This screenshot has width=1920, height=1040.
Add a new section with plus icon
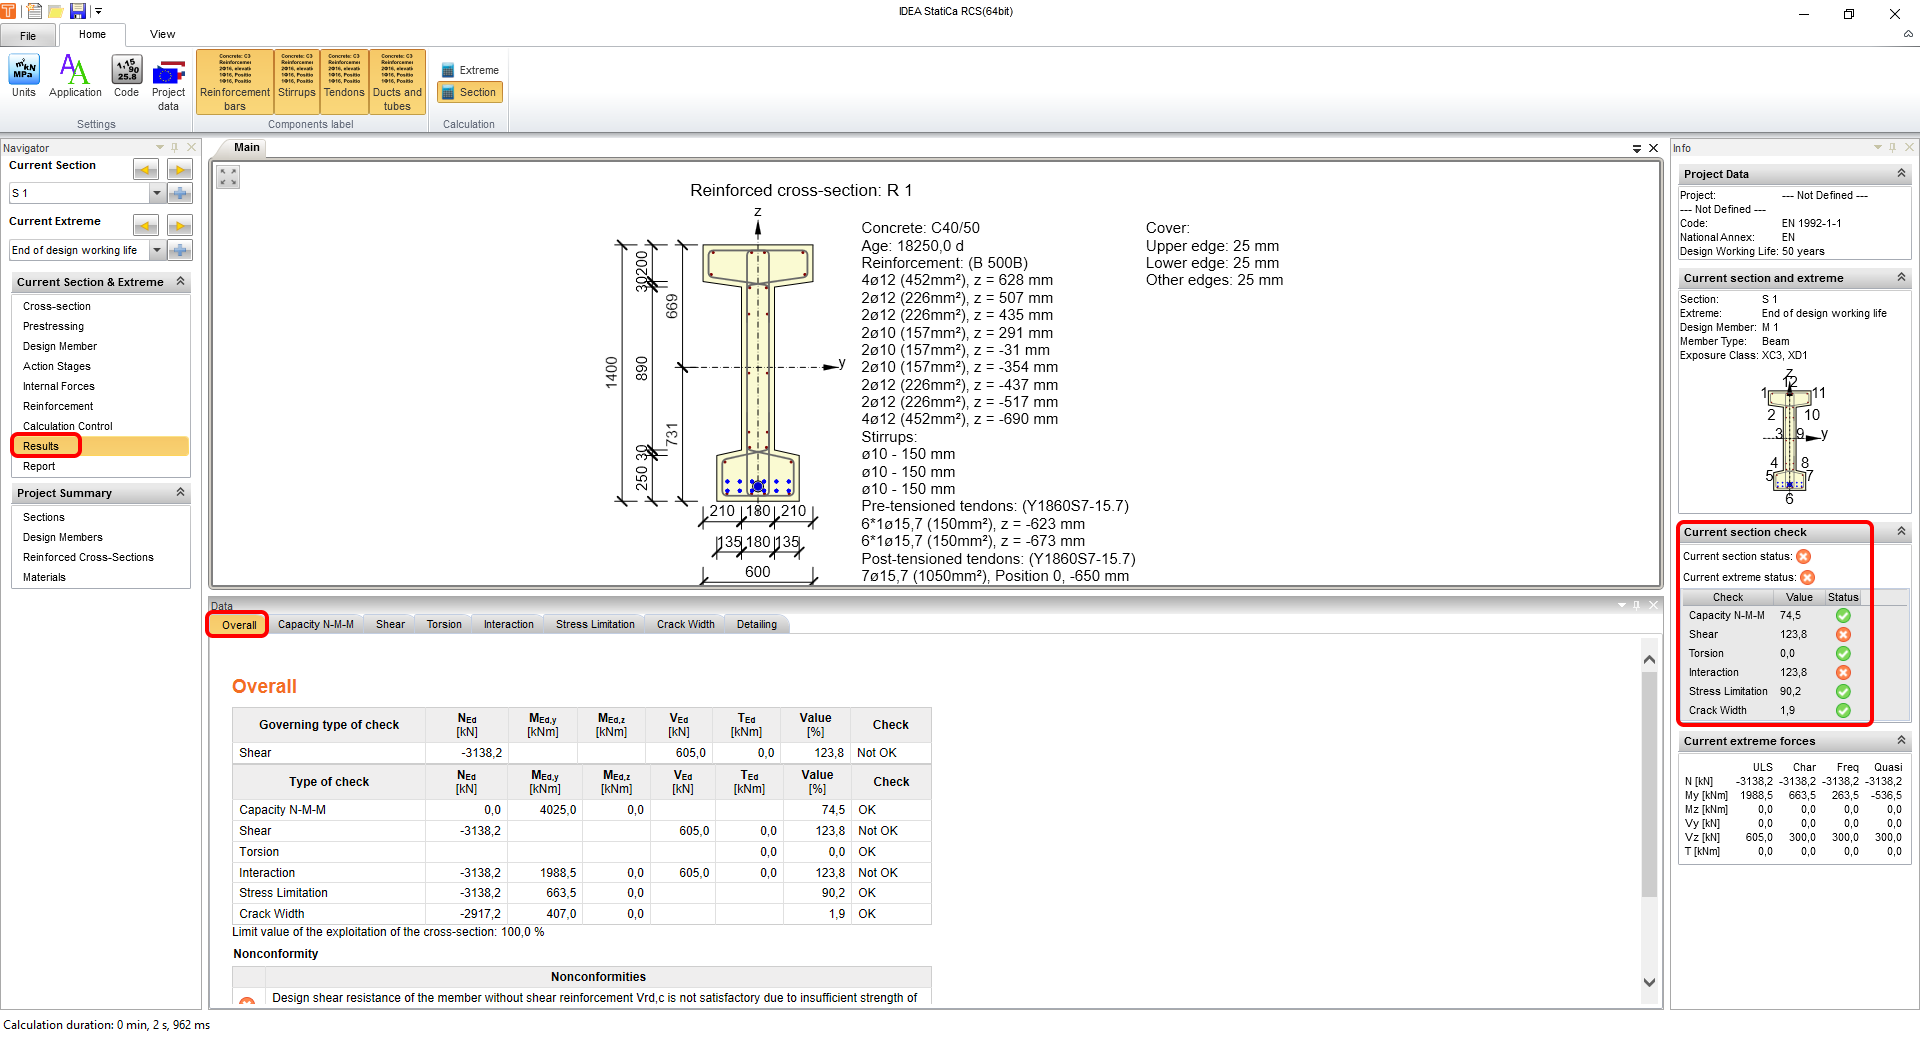click(180, 193)
